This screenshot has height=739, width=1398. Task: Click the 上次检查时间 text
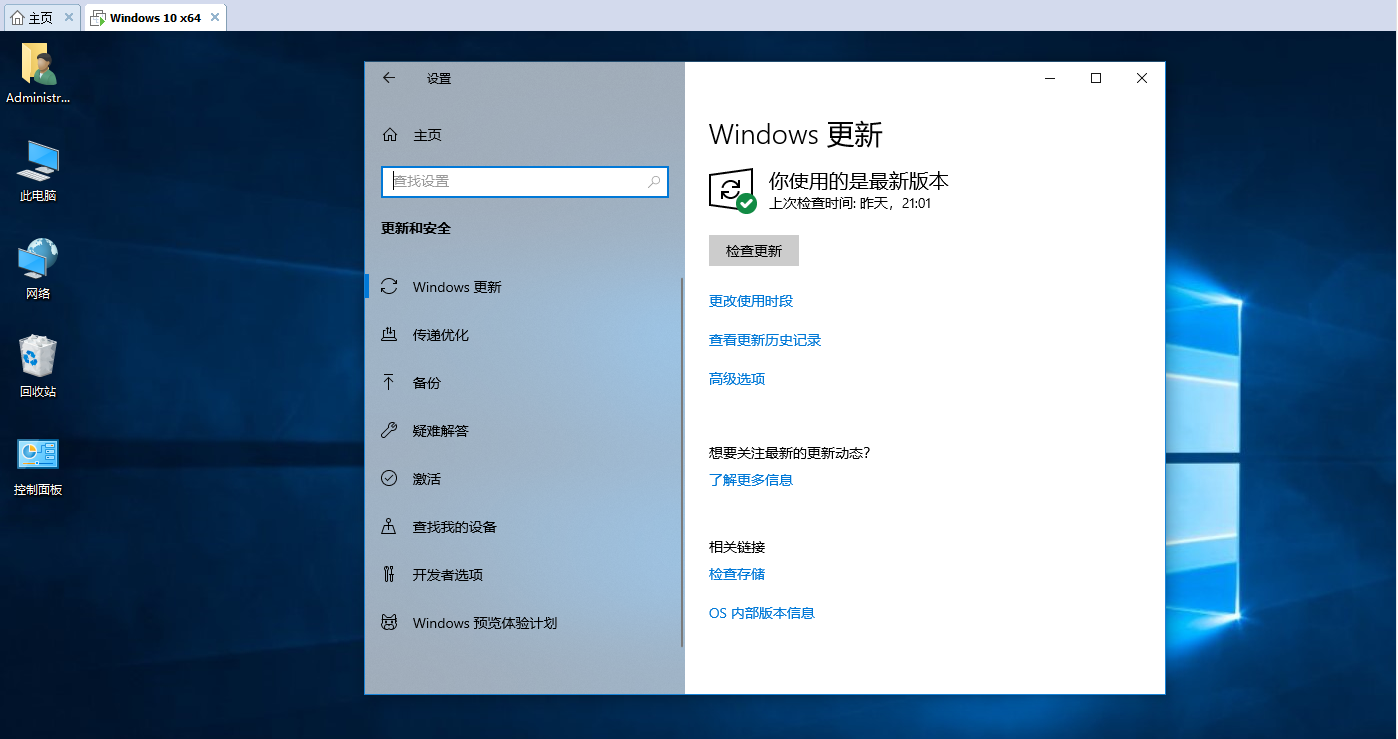(850, 203)
